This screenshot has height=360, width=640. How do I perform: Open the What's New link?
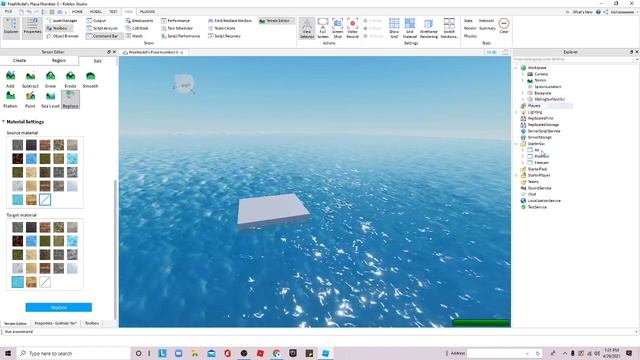pyautogui.click(x=582, y=12)
